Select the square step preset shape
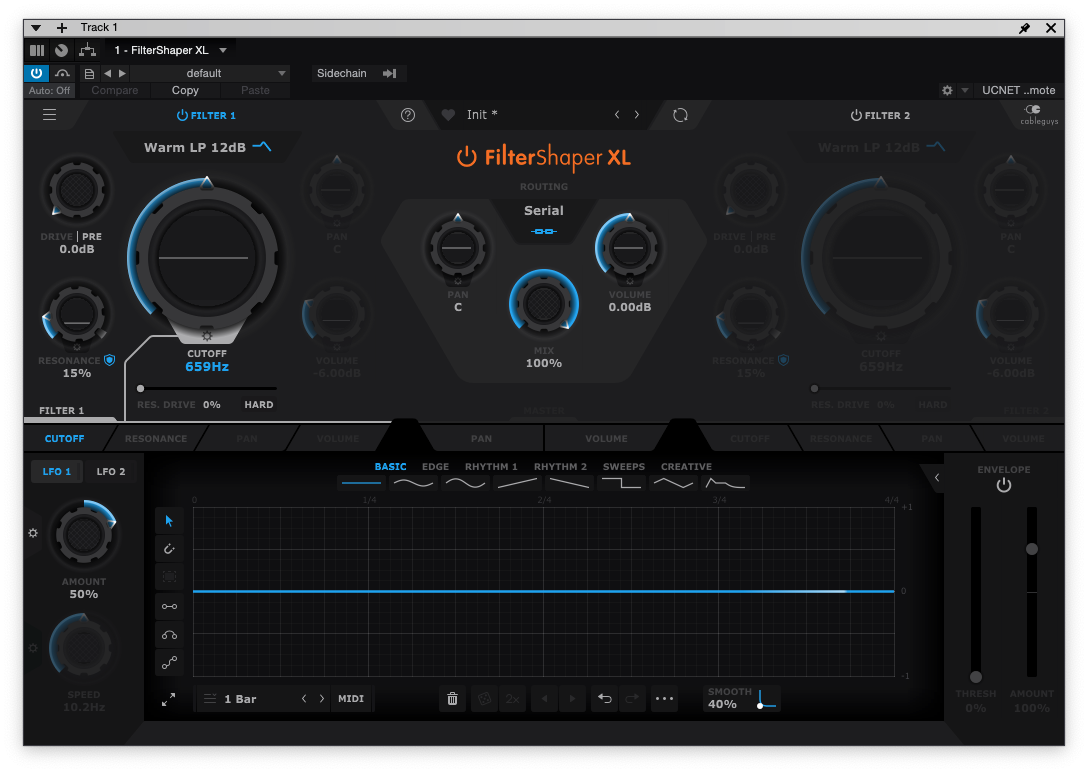 click(621, 483)
